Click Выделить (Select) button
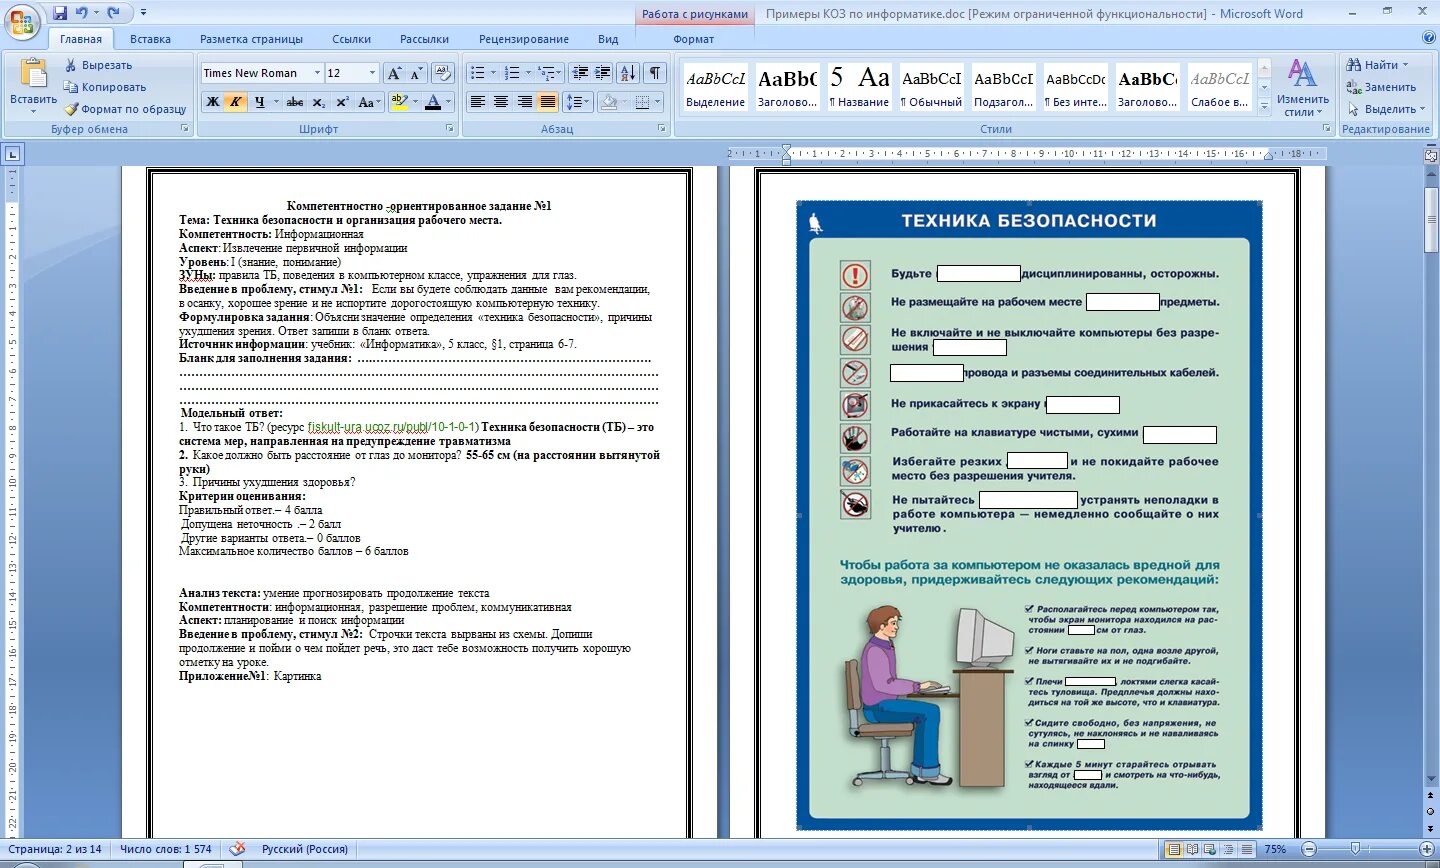Screen dimensions: 1440x868 (x=1385, y=109)
